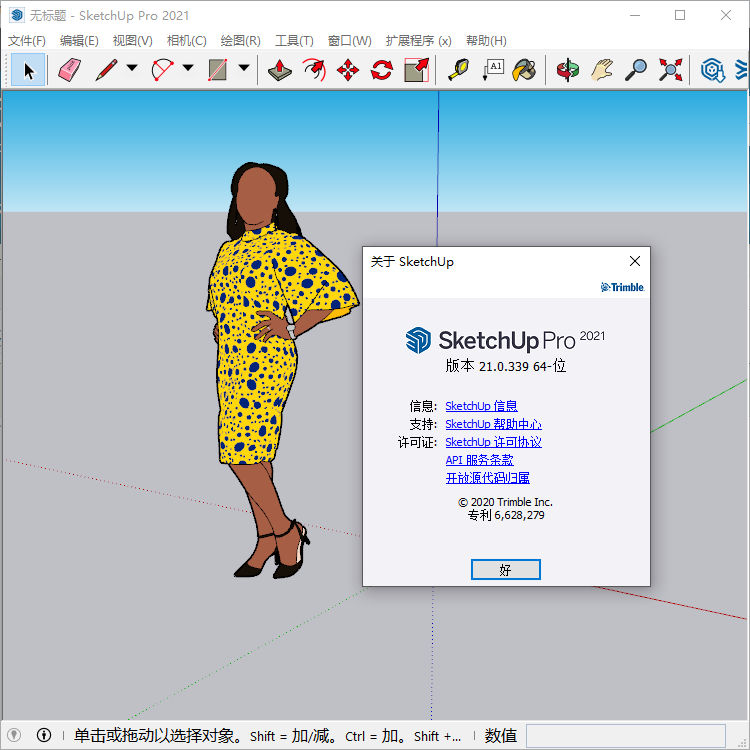Open the API 服务条款 link
The image size is (750, 750).
pyautogui.click(x=479, y=460)
